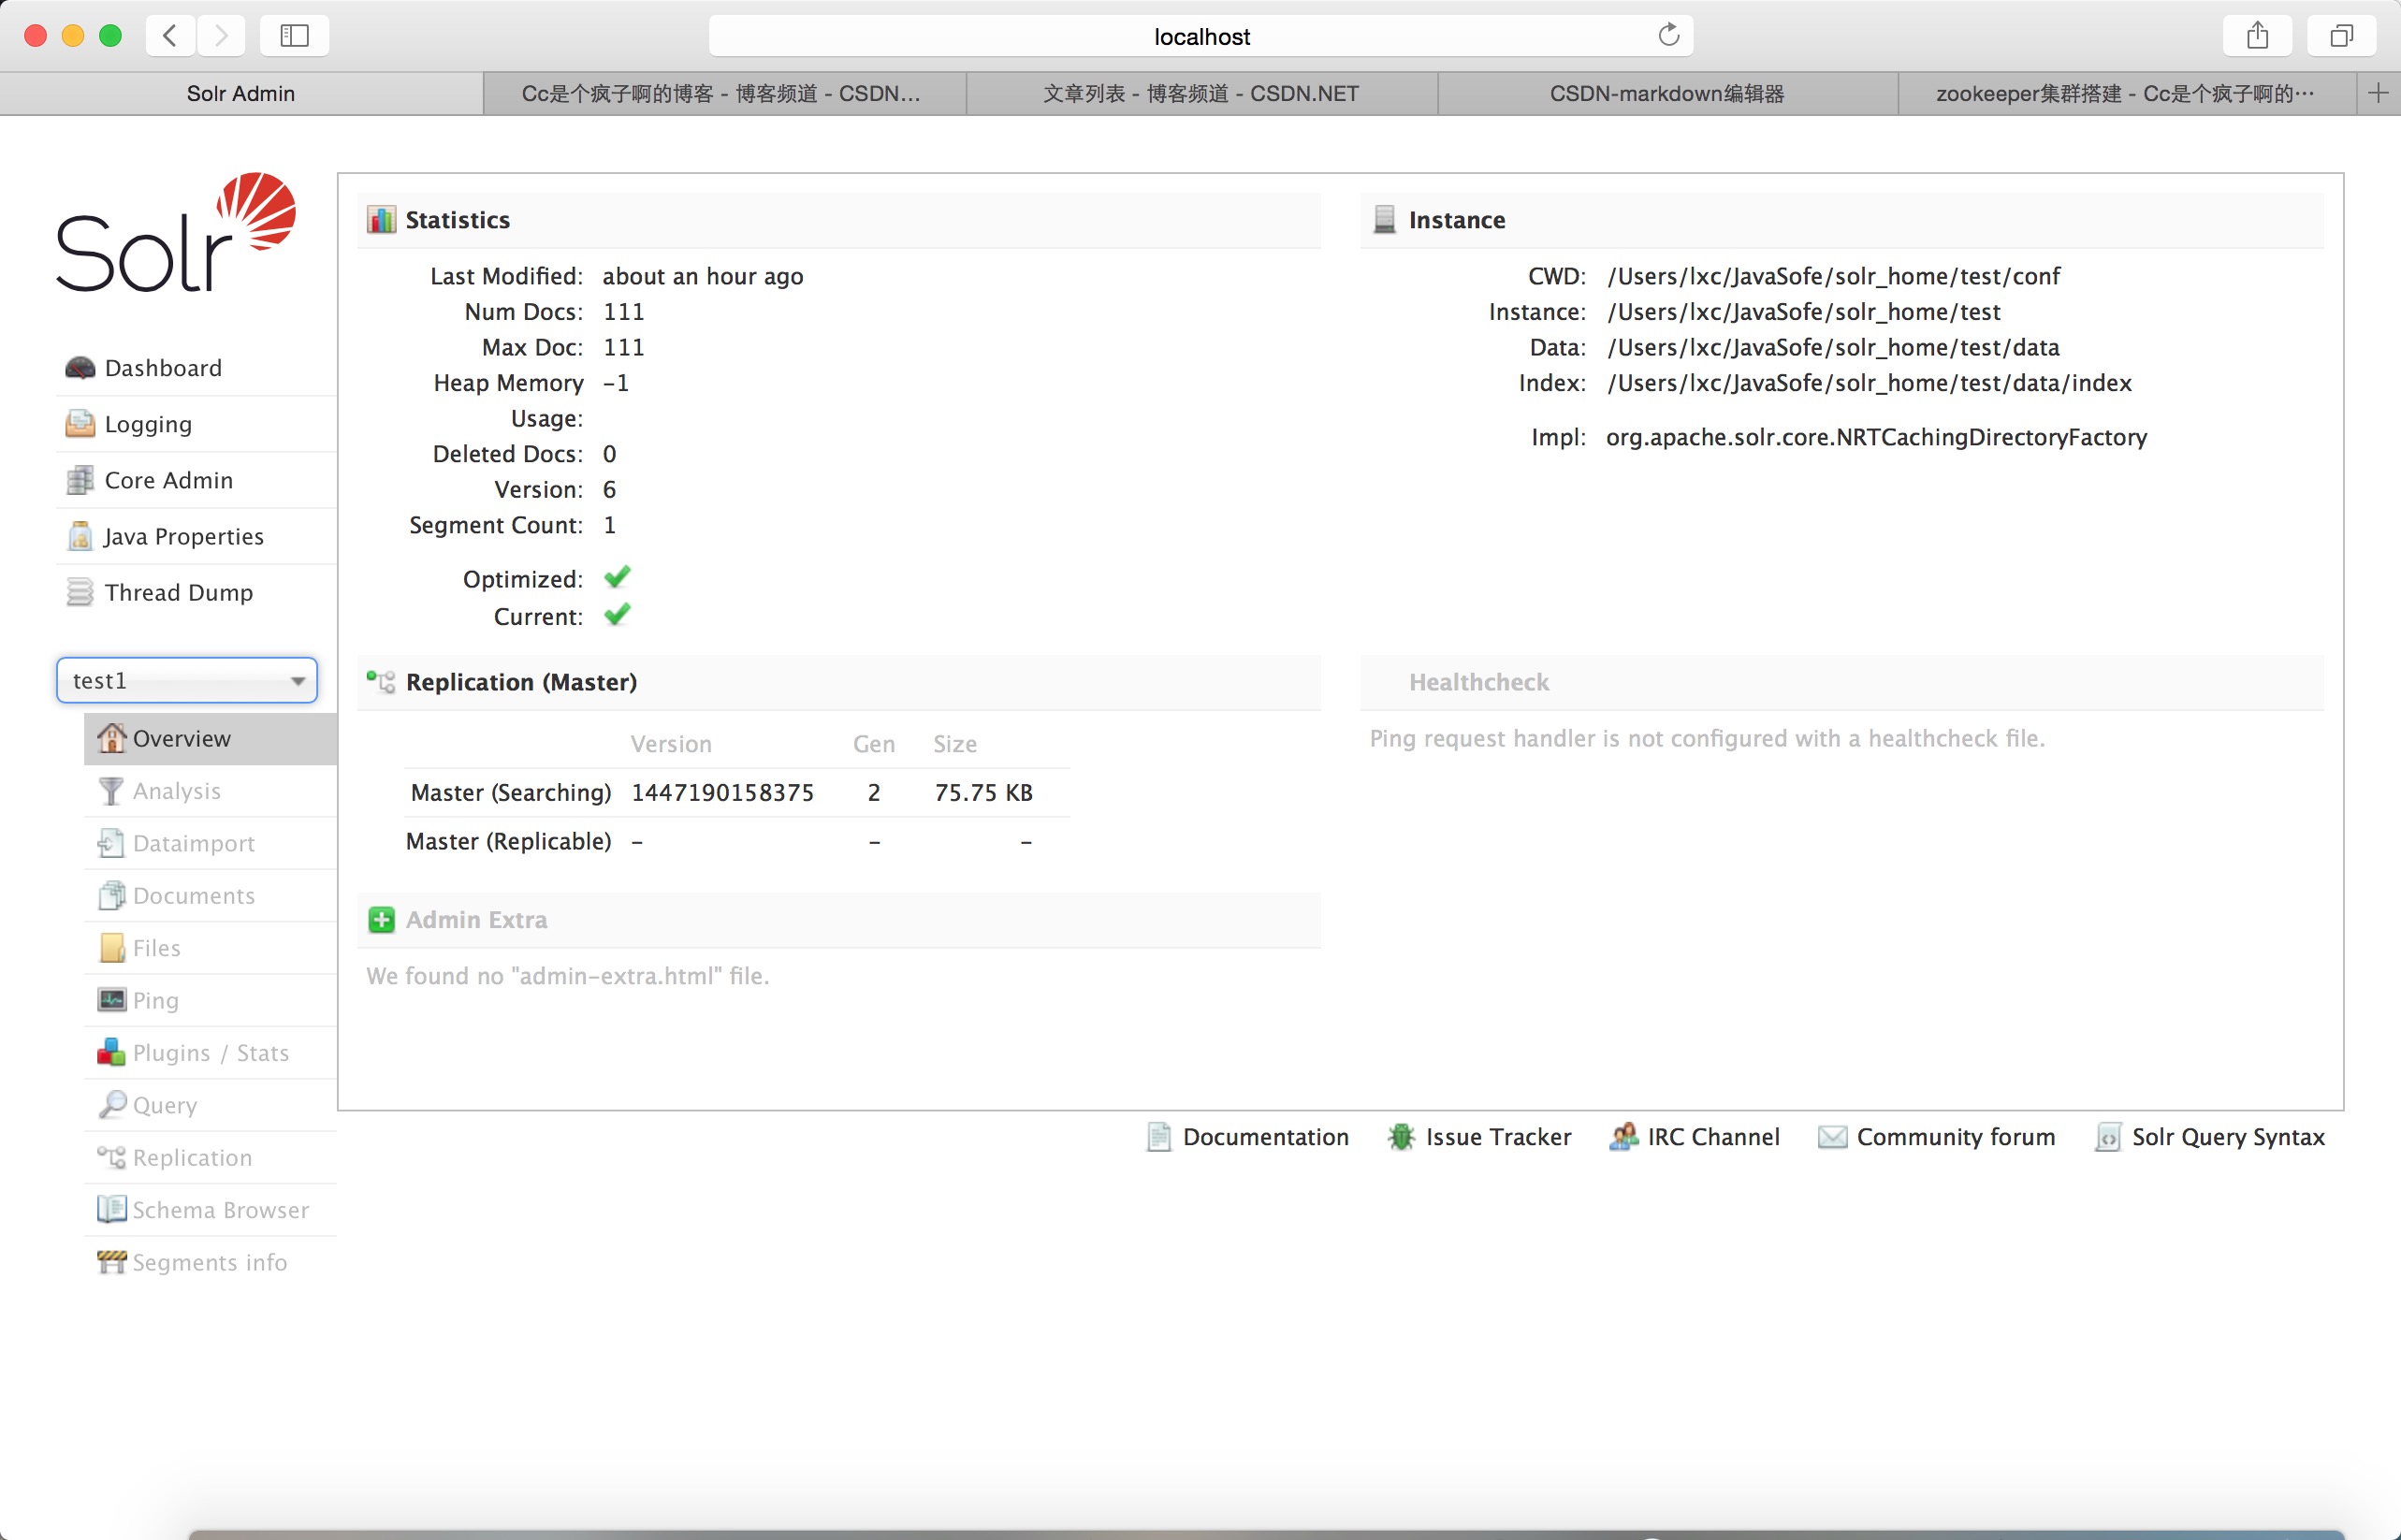The height and width of the screenshot is (1540, 2401).
Task: Click the show all tabs icon
Action: [2341, 36]
